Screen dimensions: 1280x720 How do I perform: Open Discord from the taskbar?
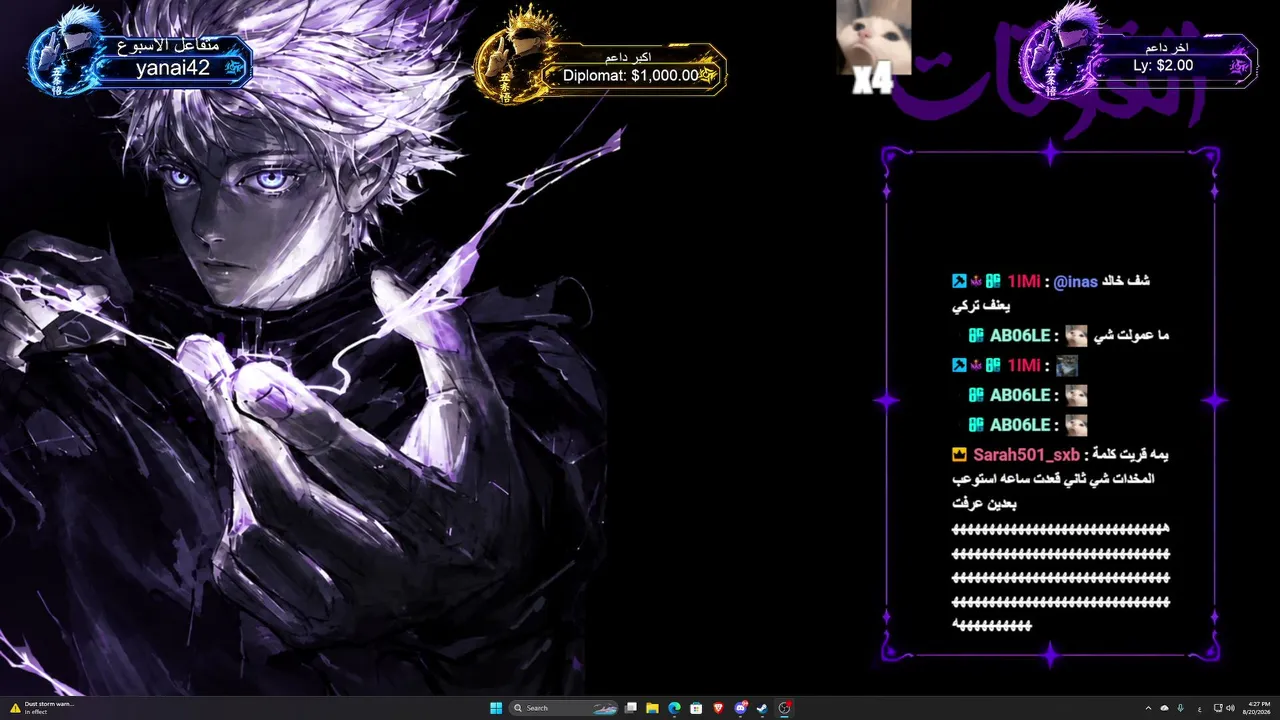pos(741,708)
